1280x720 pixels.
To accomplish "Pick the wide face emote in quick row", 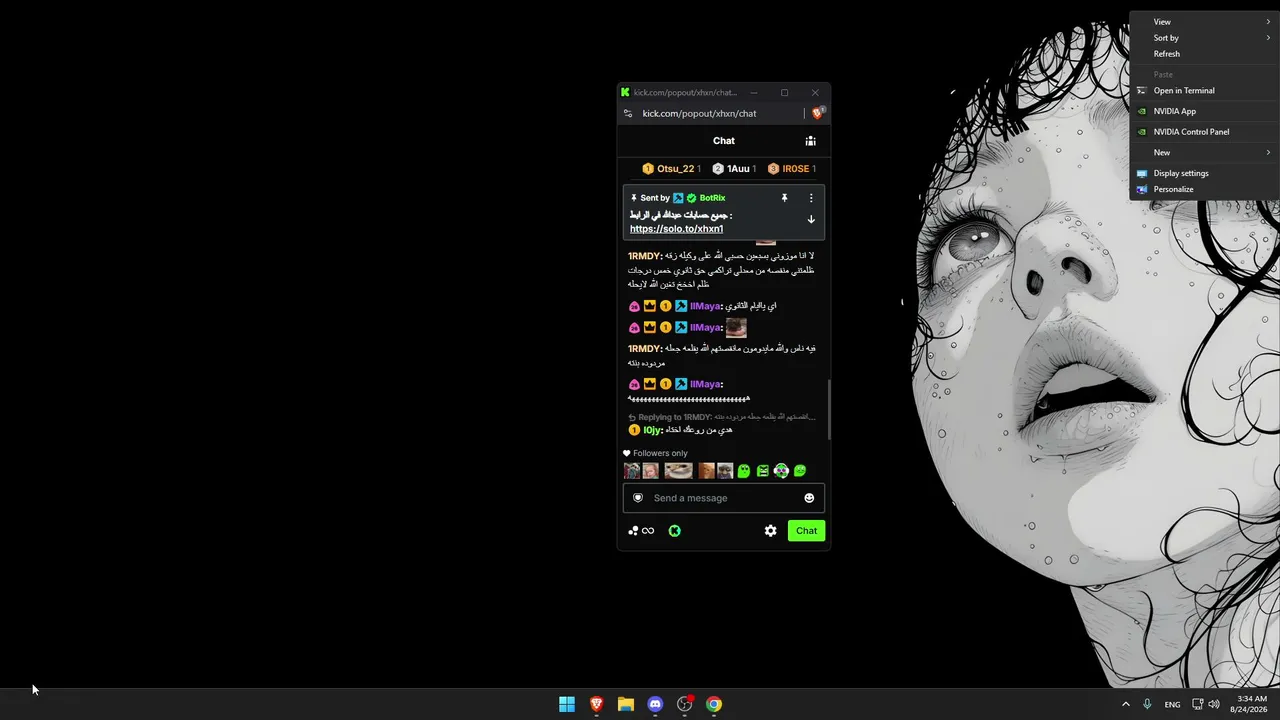I will pos(678,471).
